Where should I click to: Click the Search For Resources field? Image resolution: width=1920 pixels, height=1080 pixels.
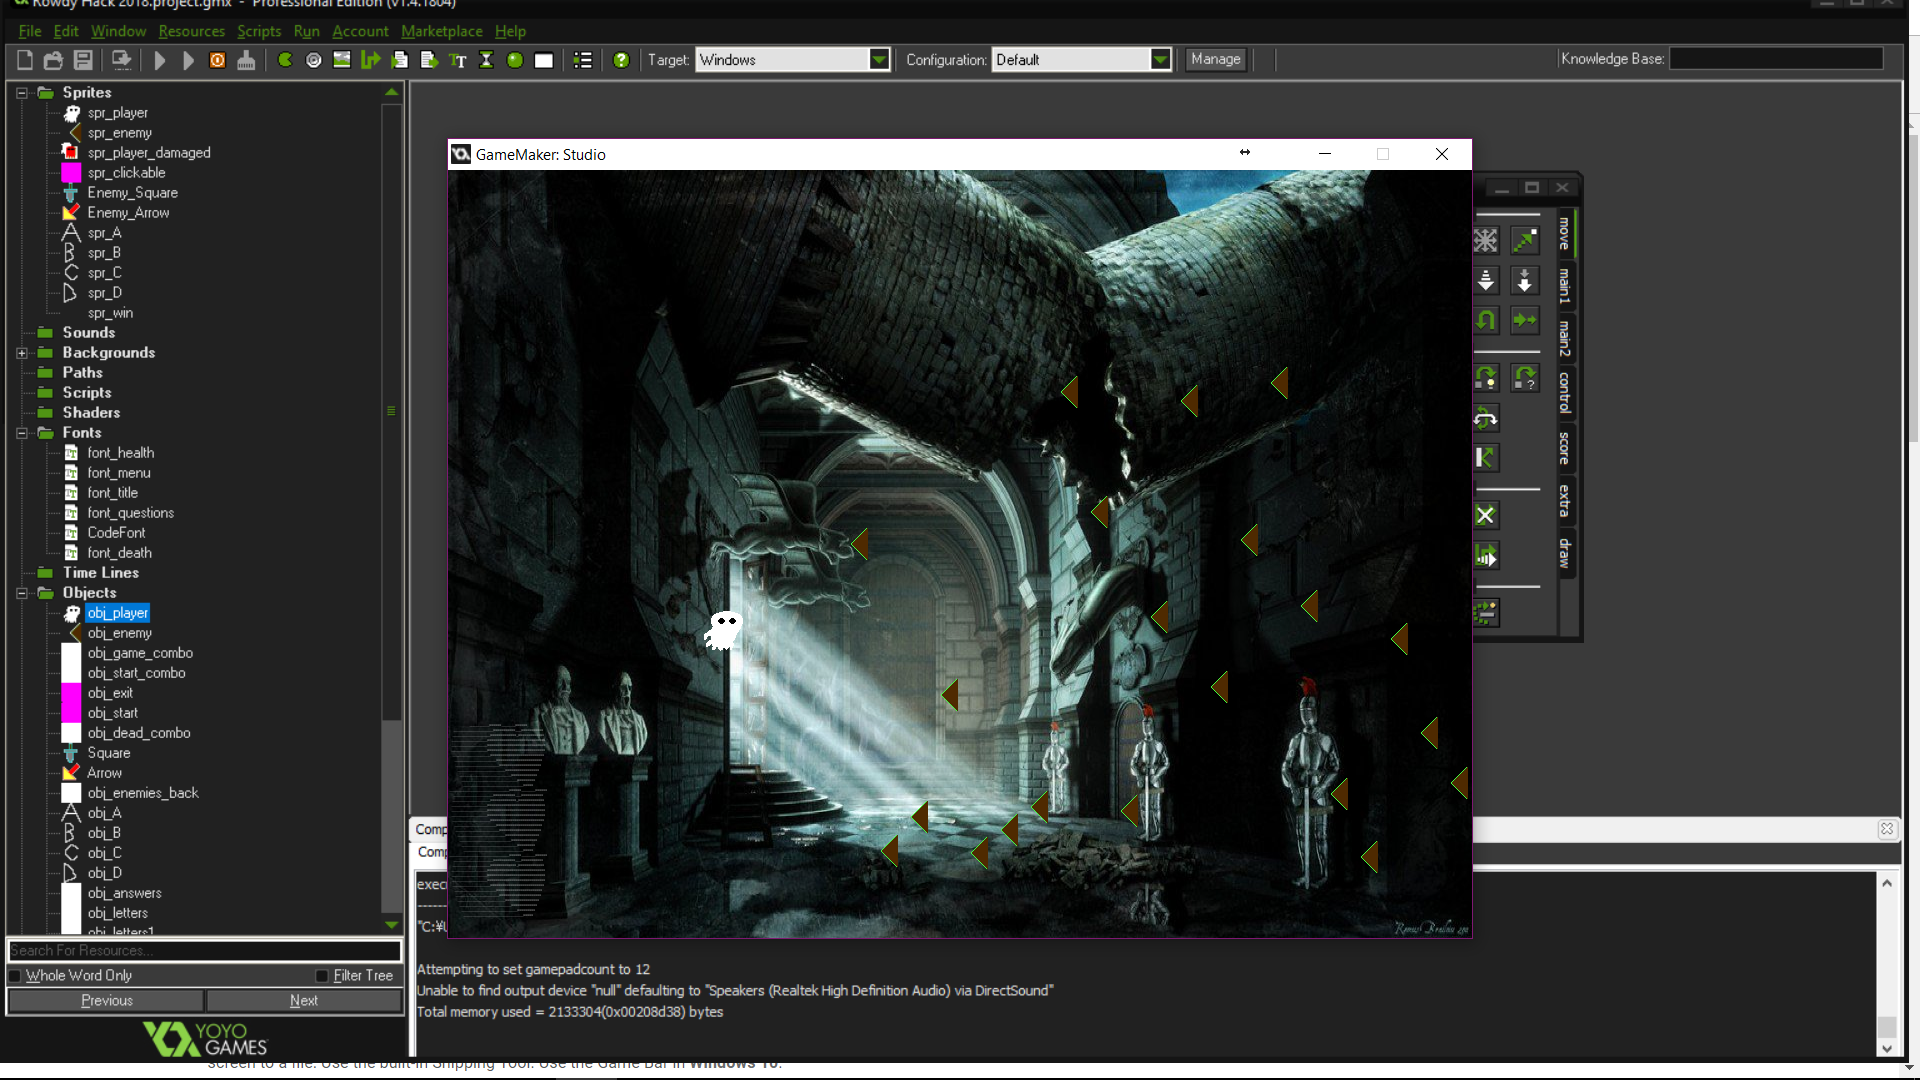coord(204,951)
